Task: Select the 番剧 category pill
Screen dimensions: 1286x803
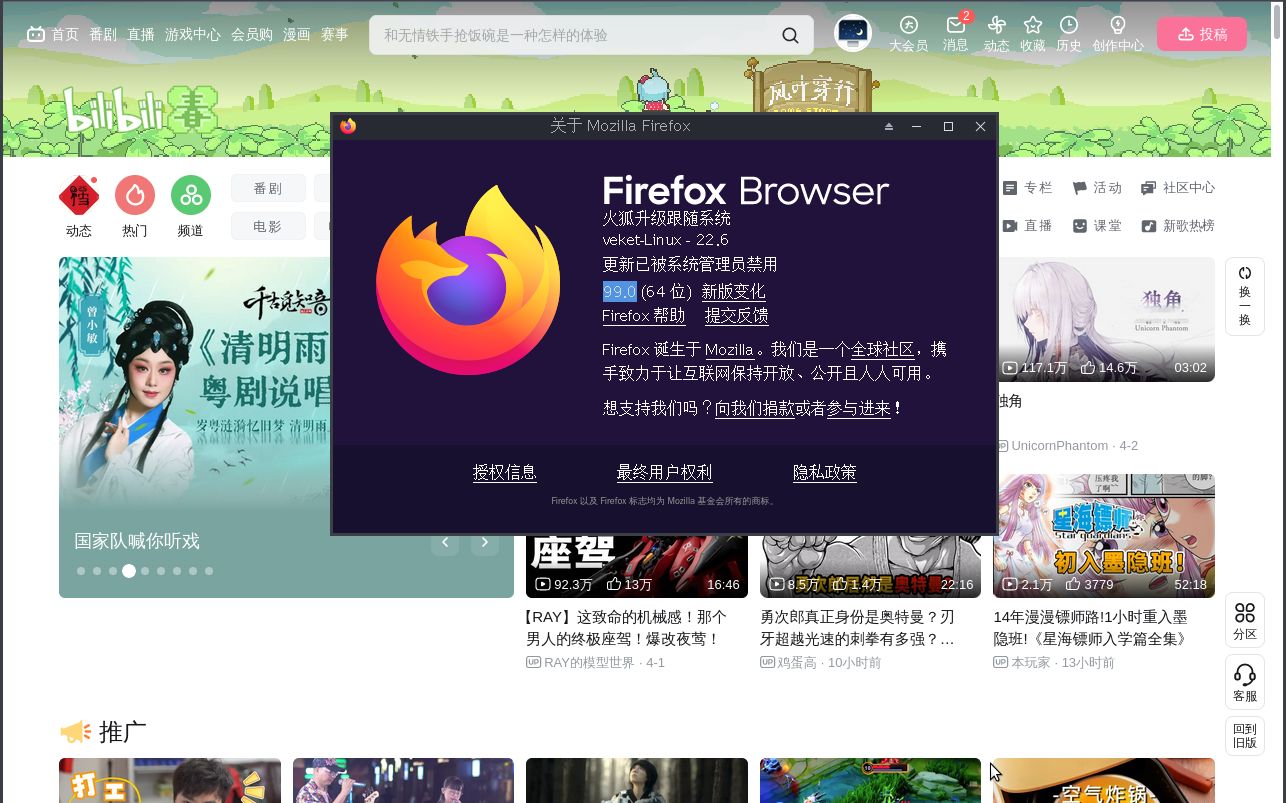Action: tap(268, 188)
